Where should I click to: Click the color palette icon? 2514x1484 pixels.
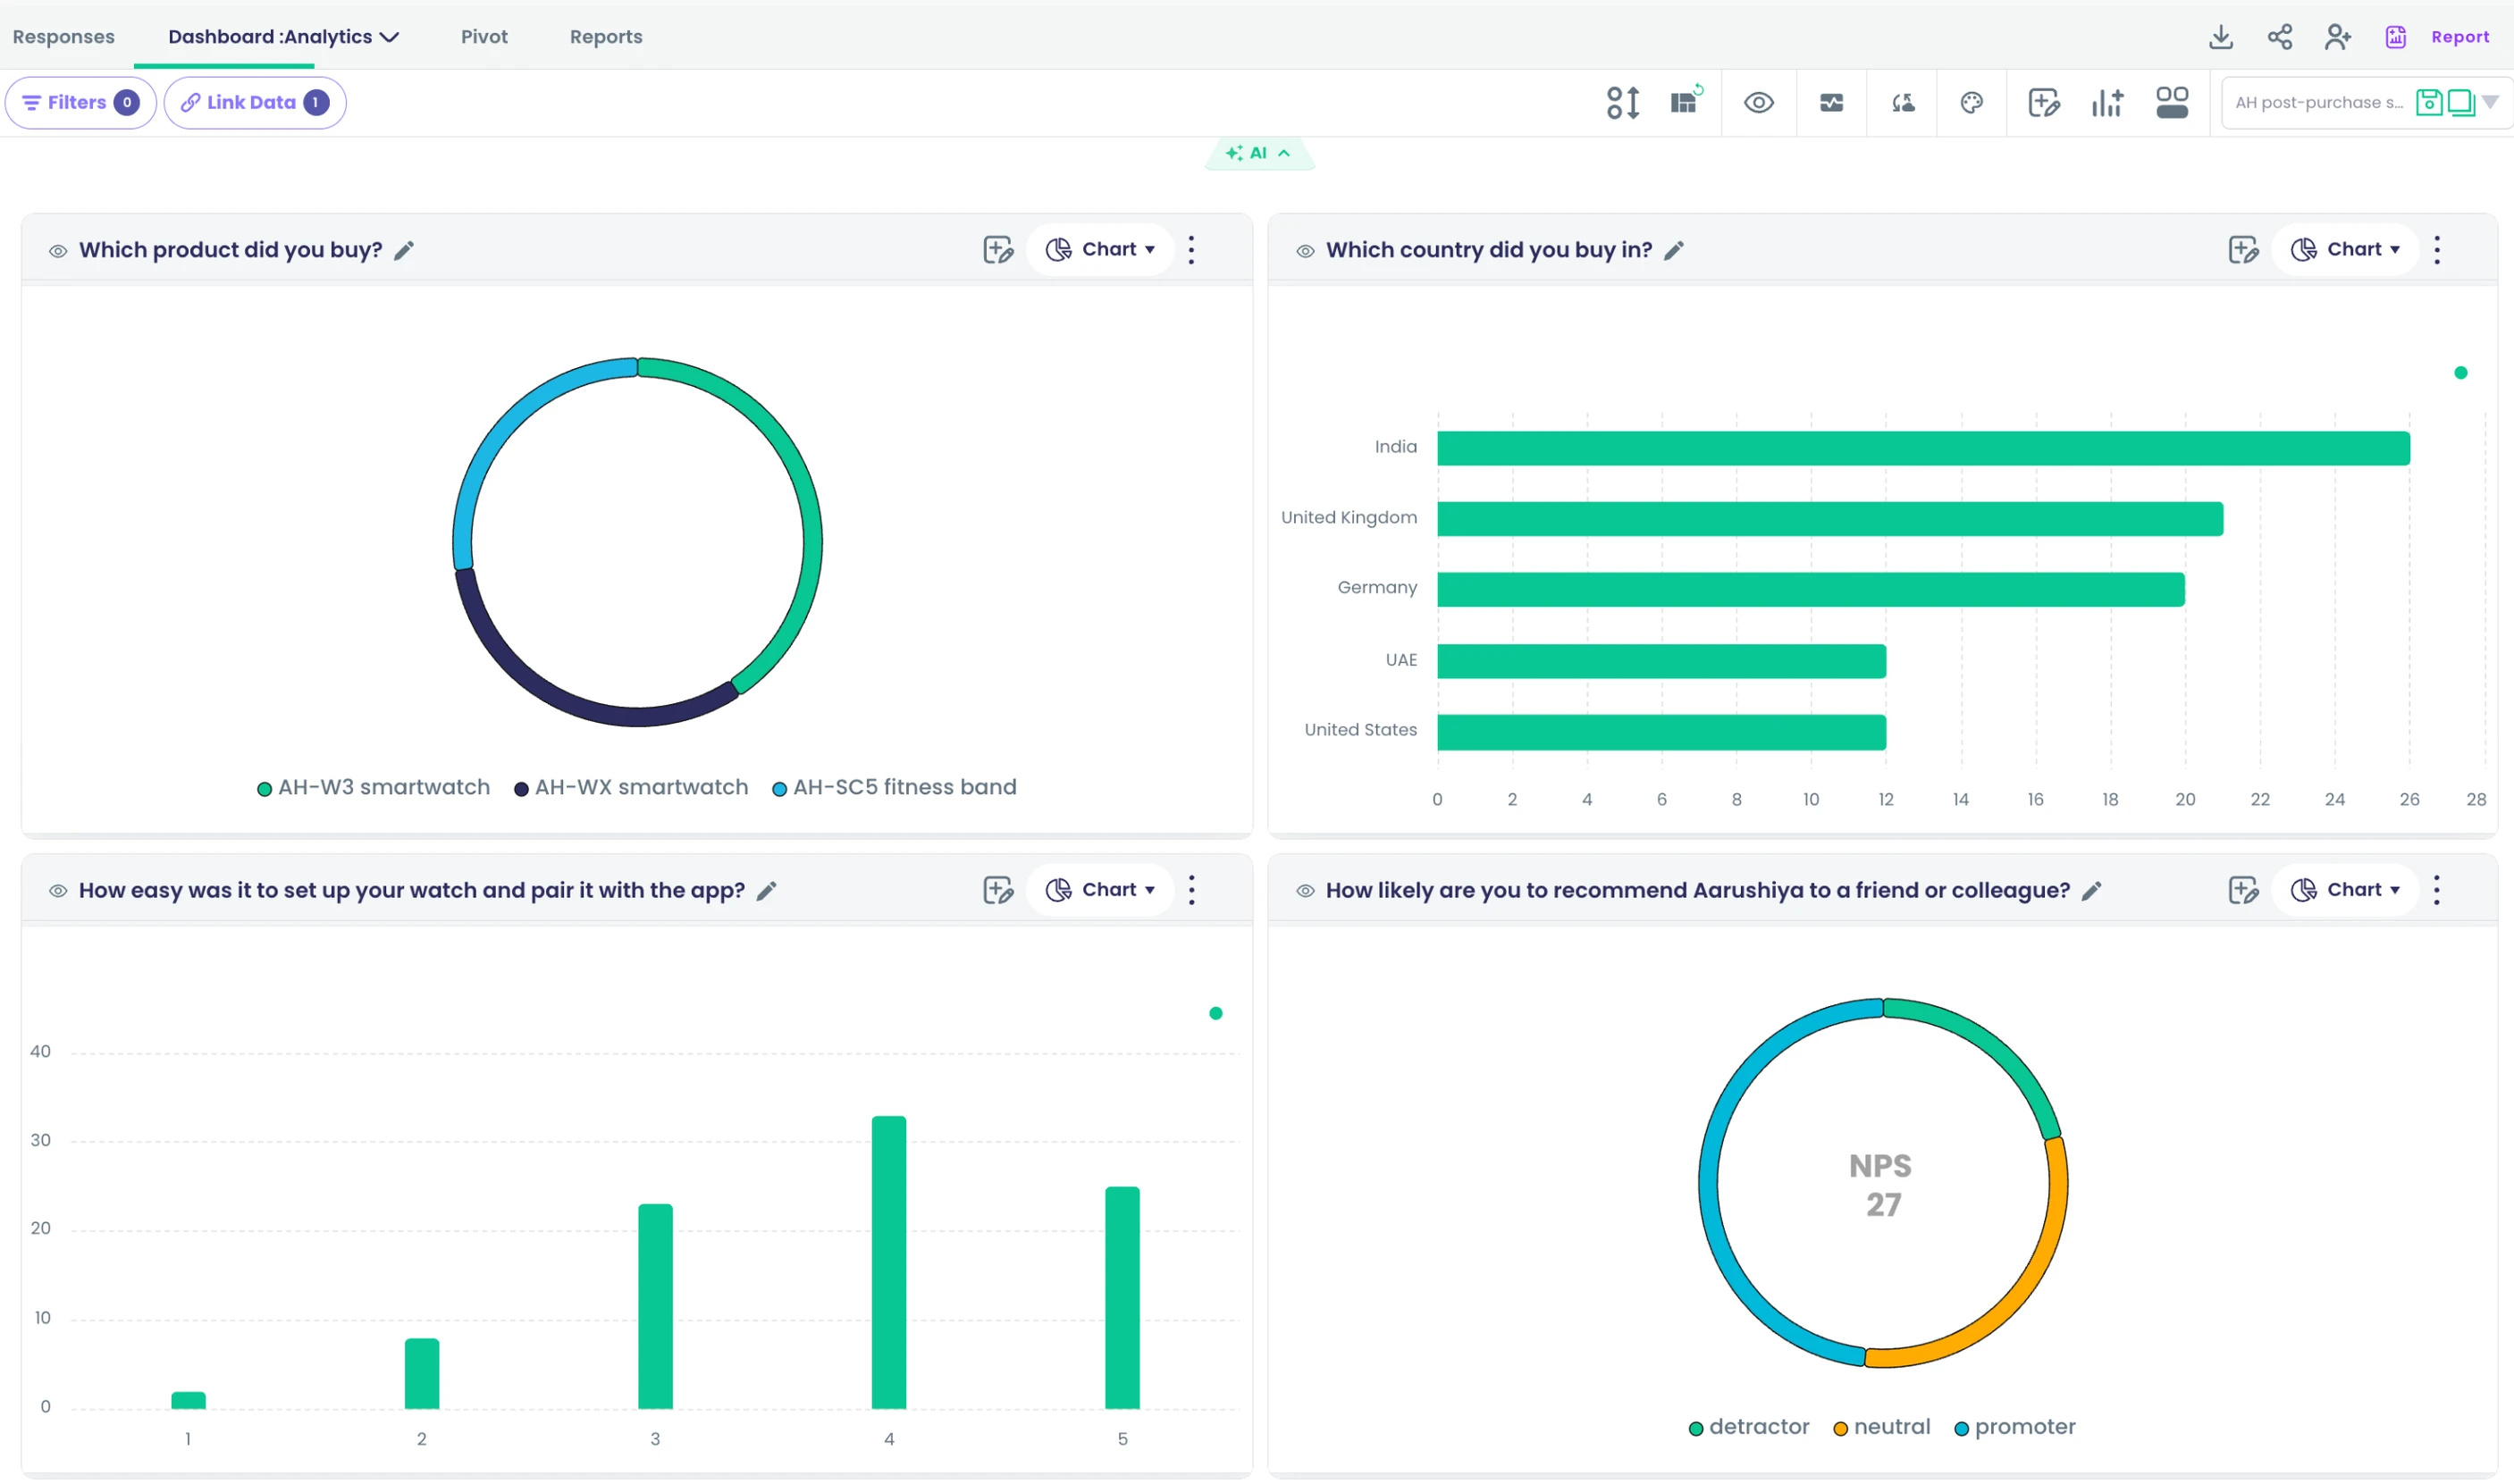pos(1971,102)
